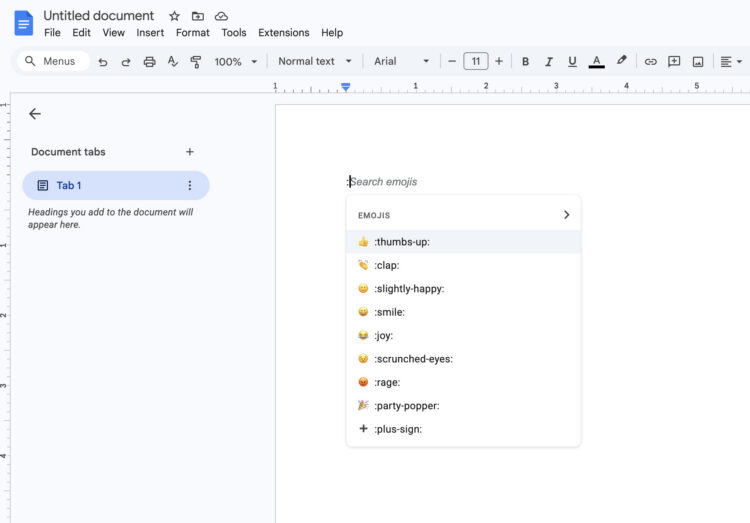Open the Tools menu
This screenshot has height=523, width=750.
[234, 33]
